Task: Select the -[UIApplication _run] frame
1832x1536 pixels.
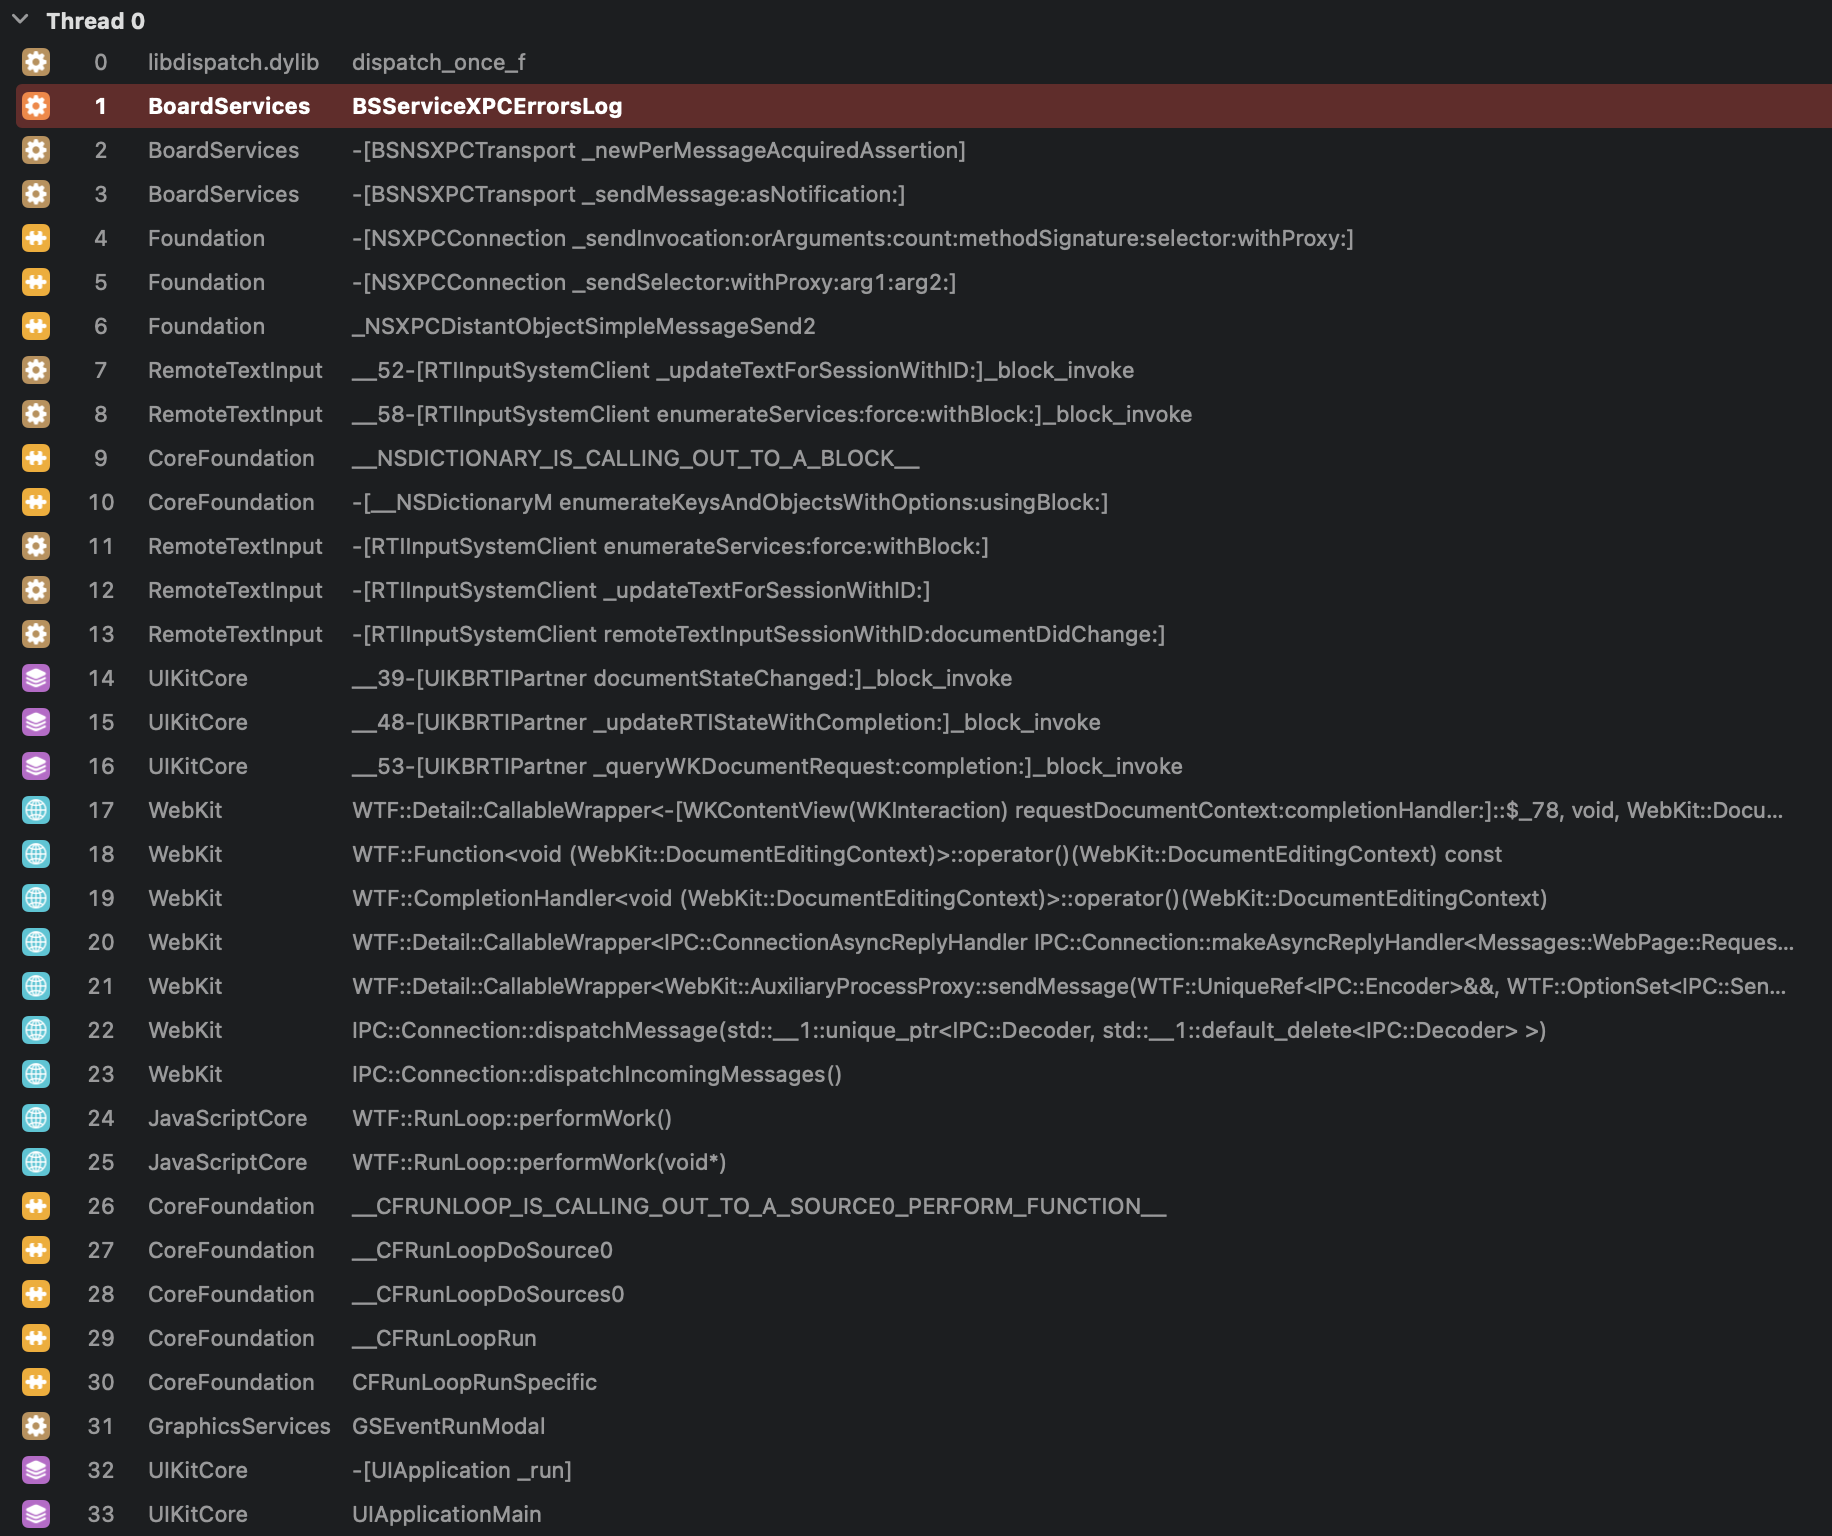Action: (x=461, y=1470)
